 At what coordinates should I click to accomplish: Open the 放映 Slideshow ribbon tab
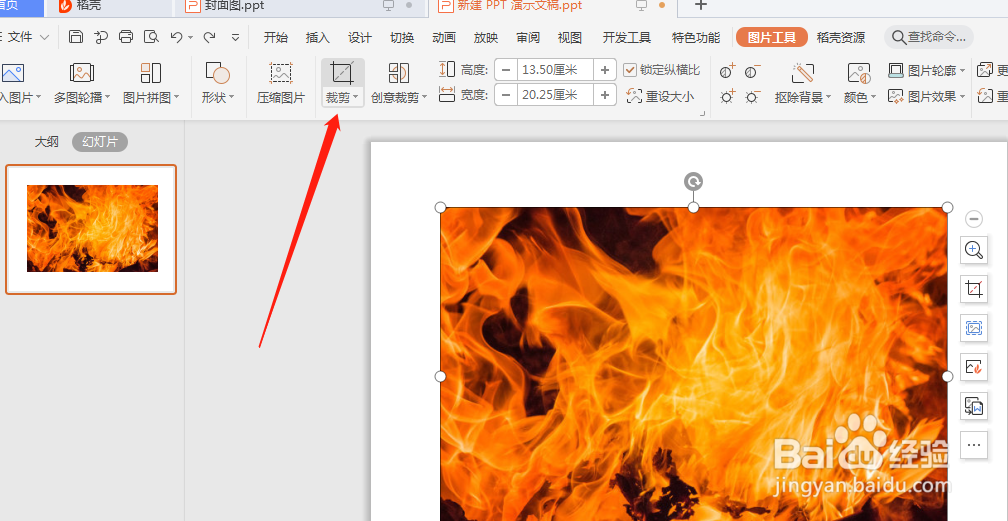pos(486,37)
